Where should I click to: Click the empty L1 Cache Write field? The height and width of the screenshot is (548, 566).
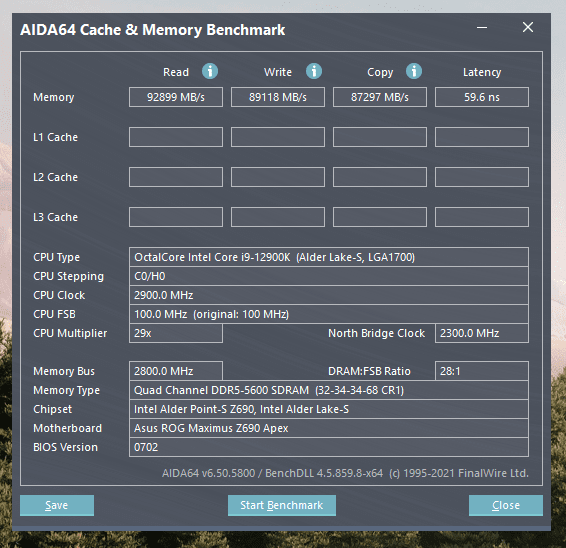pos(278,137)
